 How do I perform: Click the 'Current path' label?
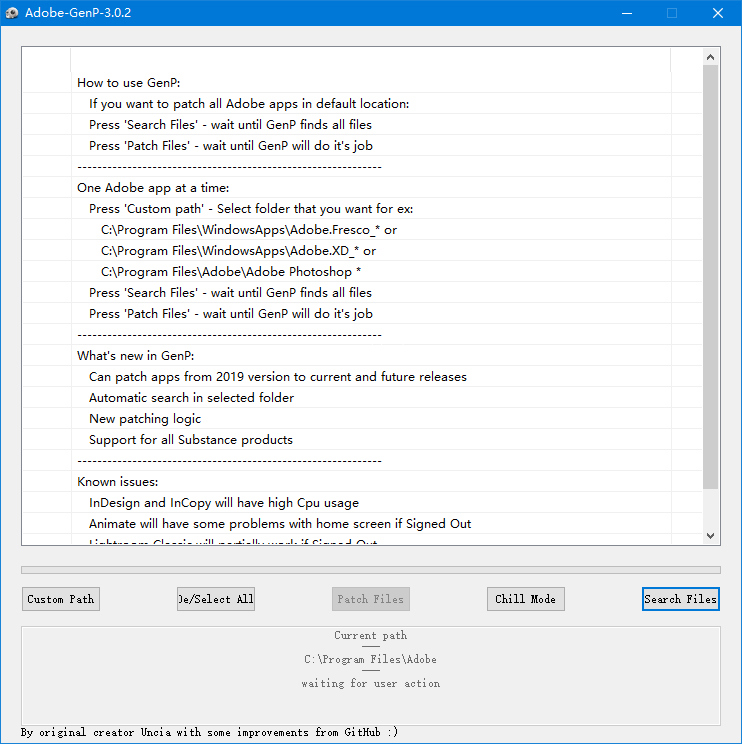tap(371, 635)
